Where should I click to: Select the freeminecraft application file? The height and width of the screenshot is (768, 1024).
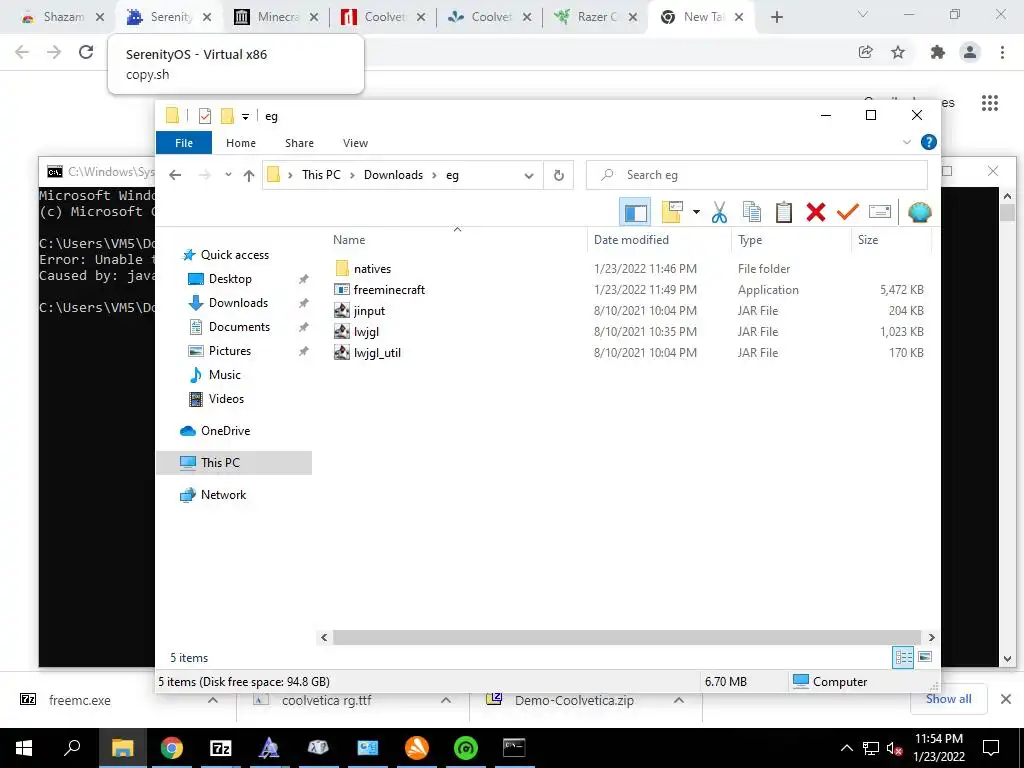pyautogui.click(x=389, y=289)
